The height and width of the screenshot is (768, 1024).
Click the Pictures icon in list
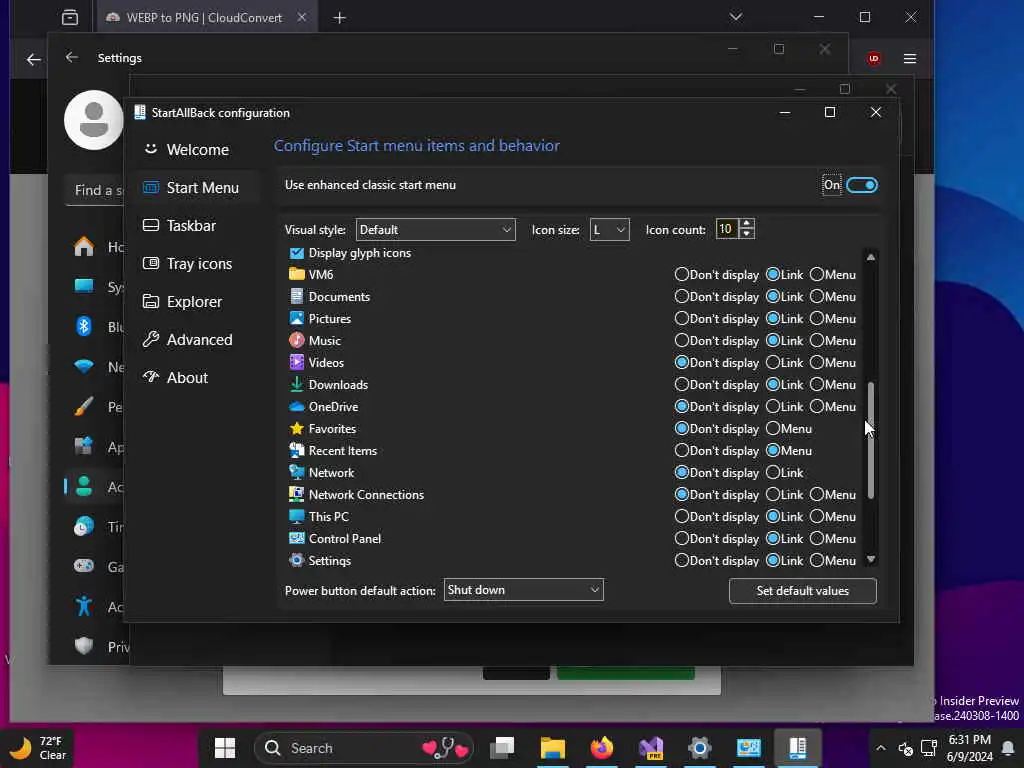click(x=296, y=318)
